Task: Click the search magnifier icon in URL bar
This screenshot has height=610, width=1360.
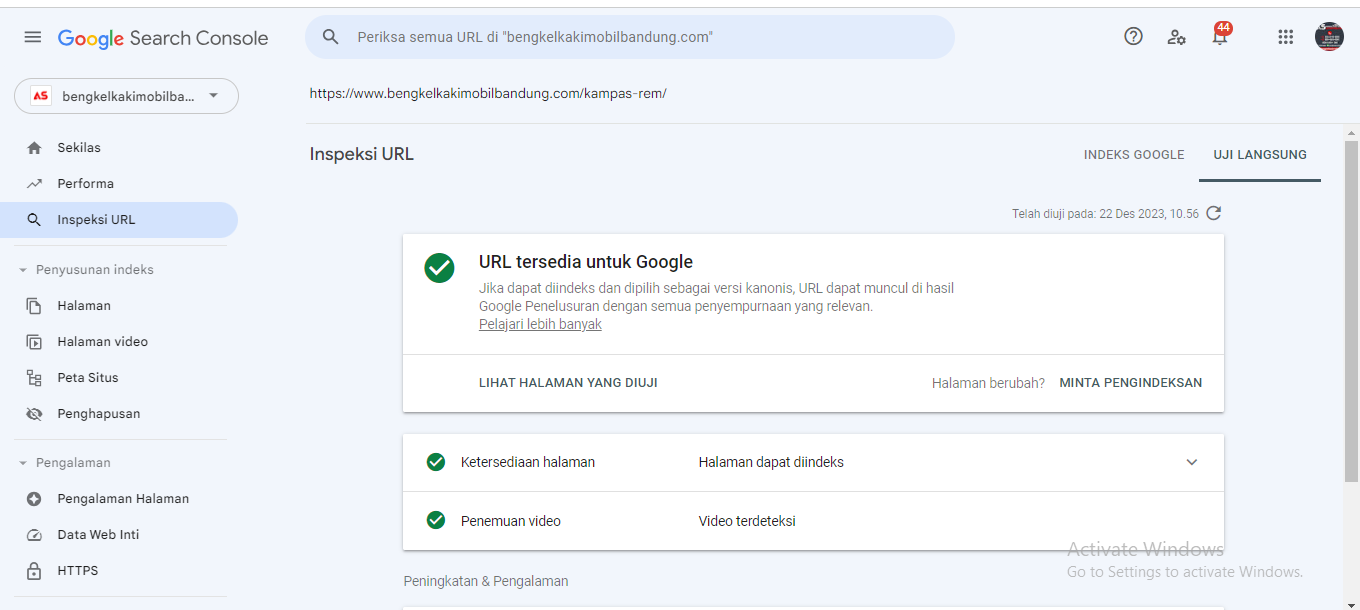Action: point(331,37)
